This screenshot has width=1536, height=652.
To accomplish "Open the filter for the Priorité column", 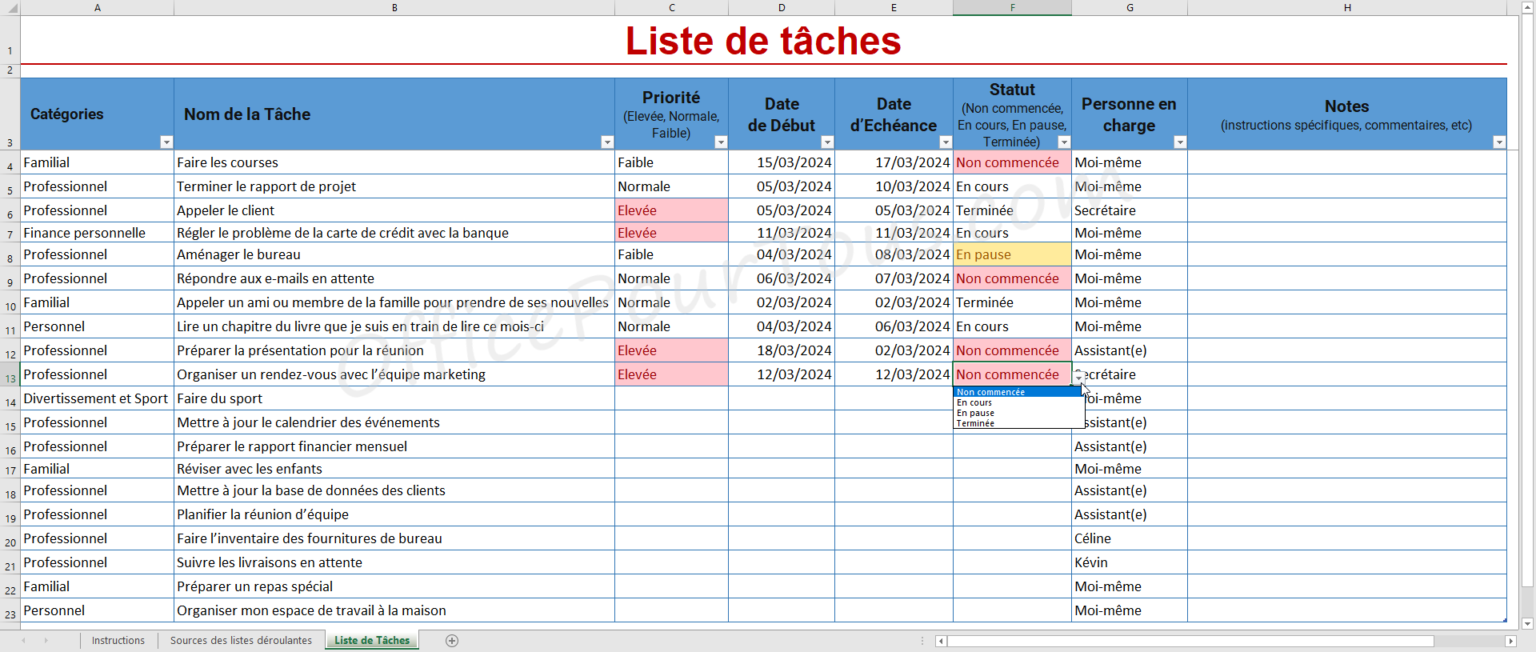I will (x=721, y=141).
